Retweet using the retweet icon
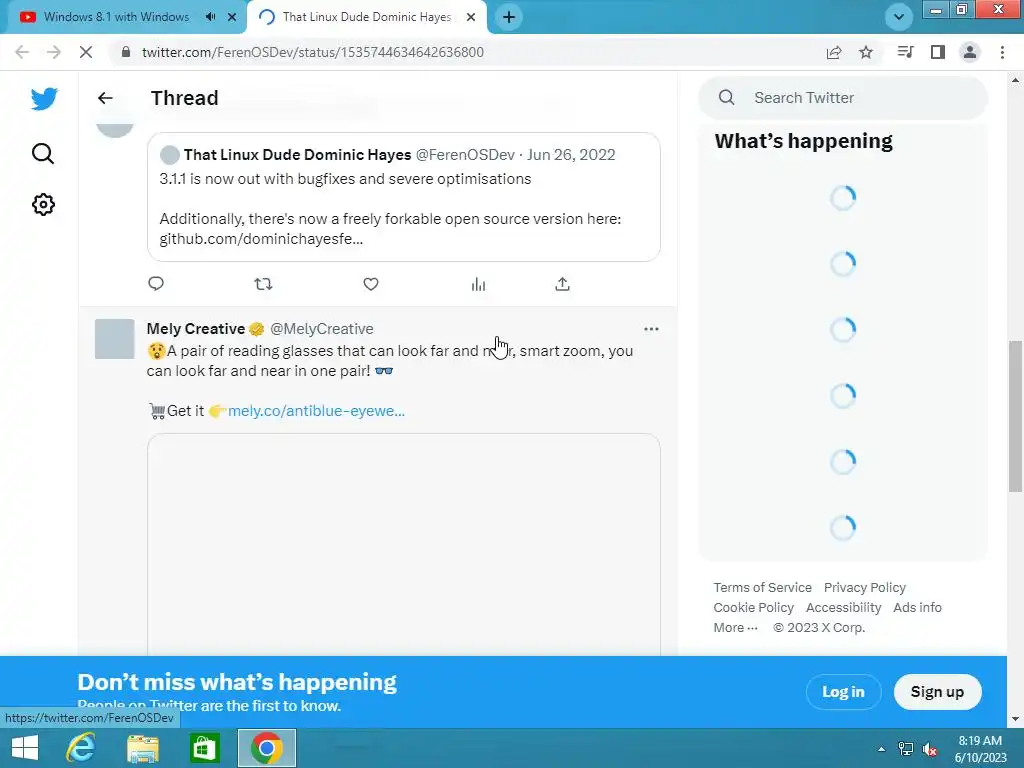 click(x=263, y=283)
